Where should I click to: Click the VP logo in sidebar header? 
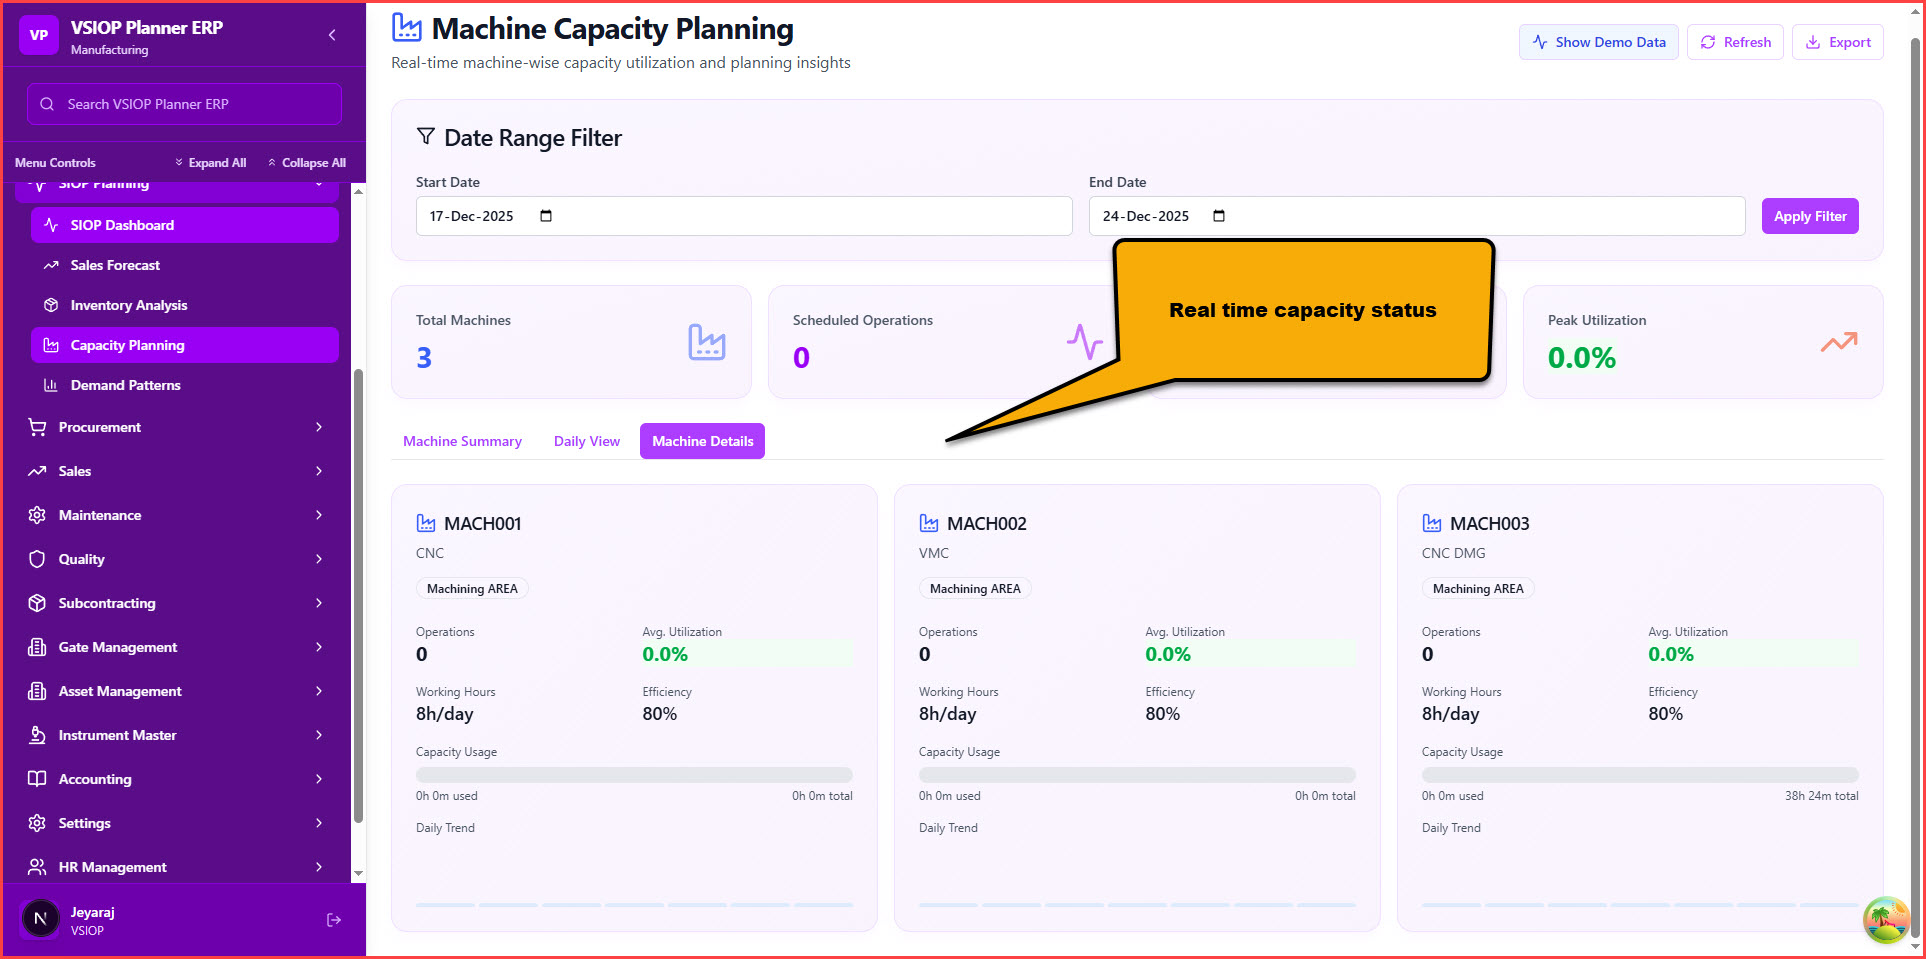coord(39,35)
